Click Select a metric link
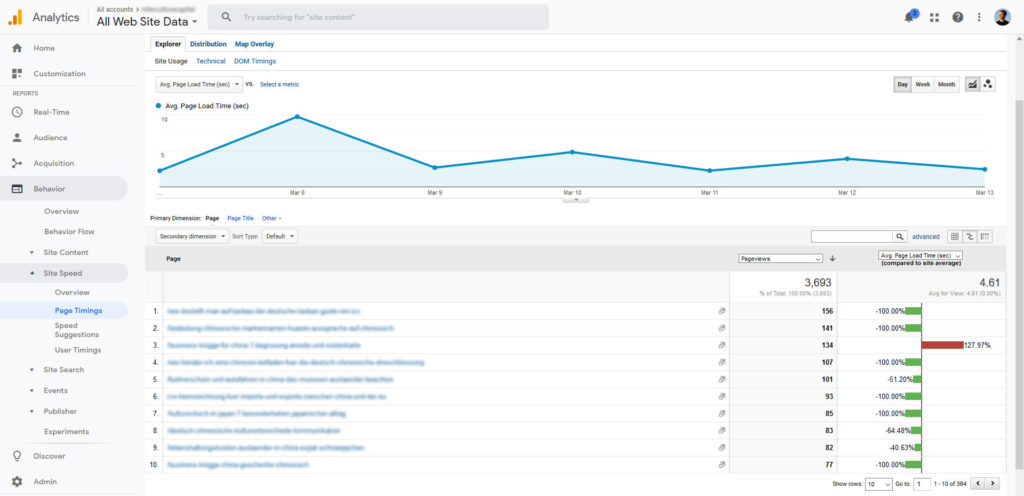The width and height of the screenshot is (1024, 496). (x=280, y=84)
